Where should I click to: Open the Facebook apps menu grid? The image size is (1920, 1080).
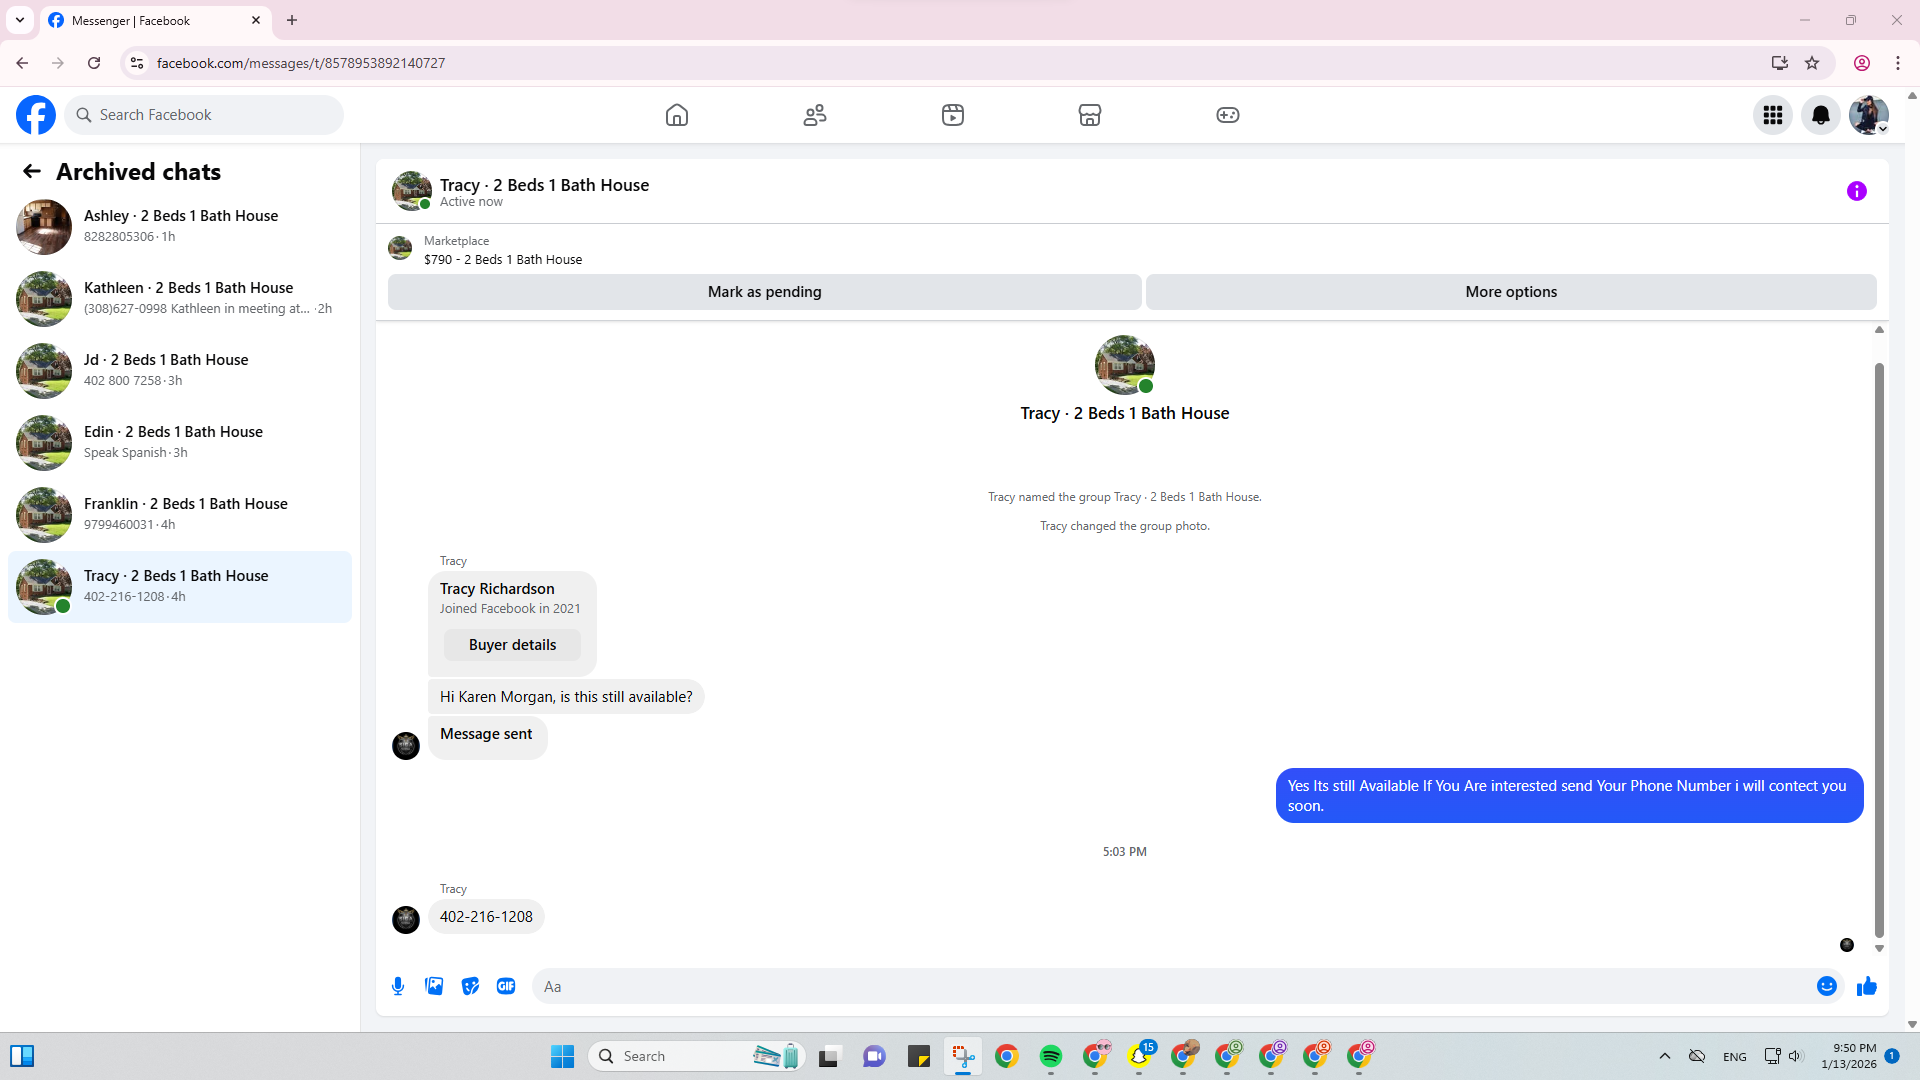pyautogui.click(x=1772, y=115)
